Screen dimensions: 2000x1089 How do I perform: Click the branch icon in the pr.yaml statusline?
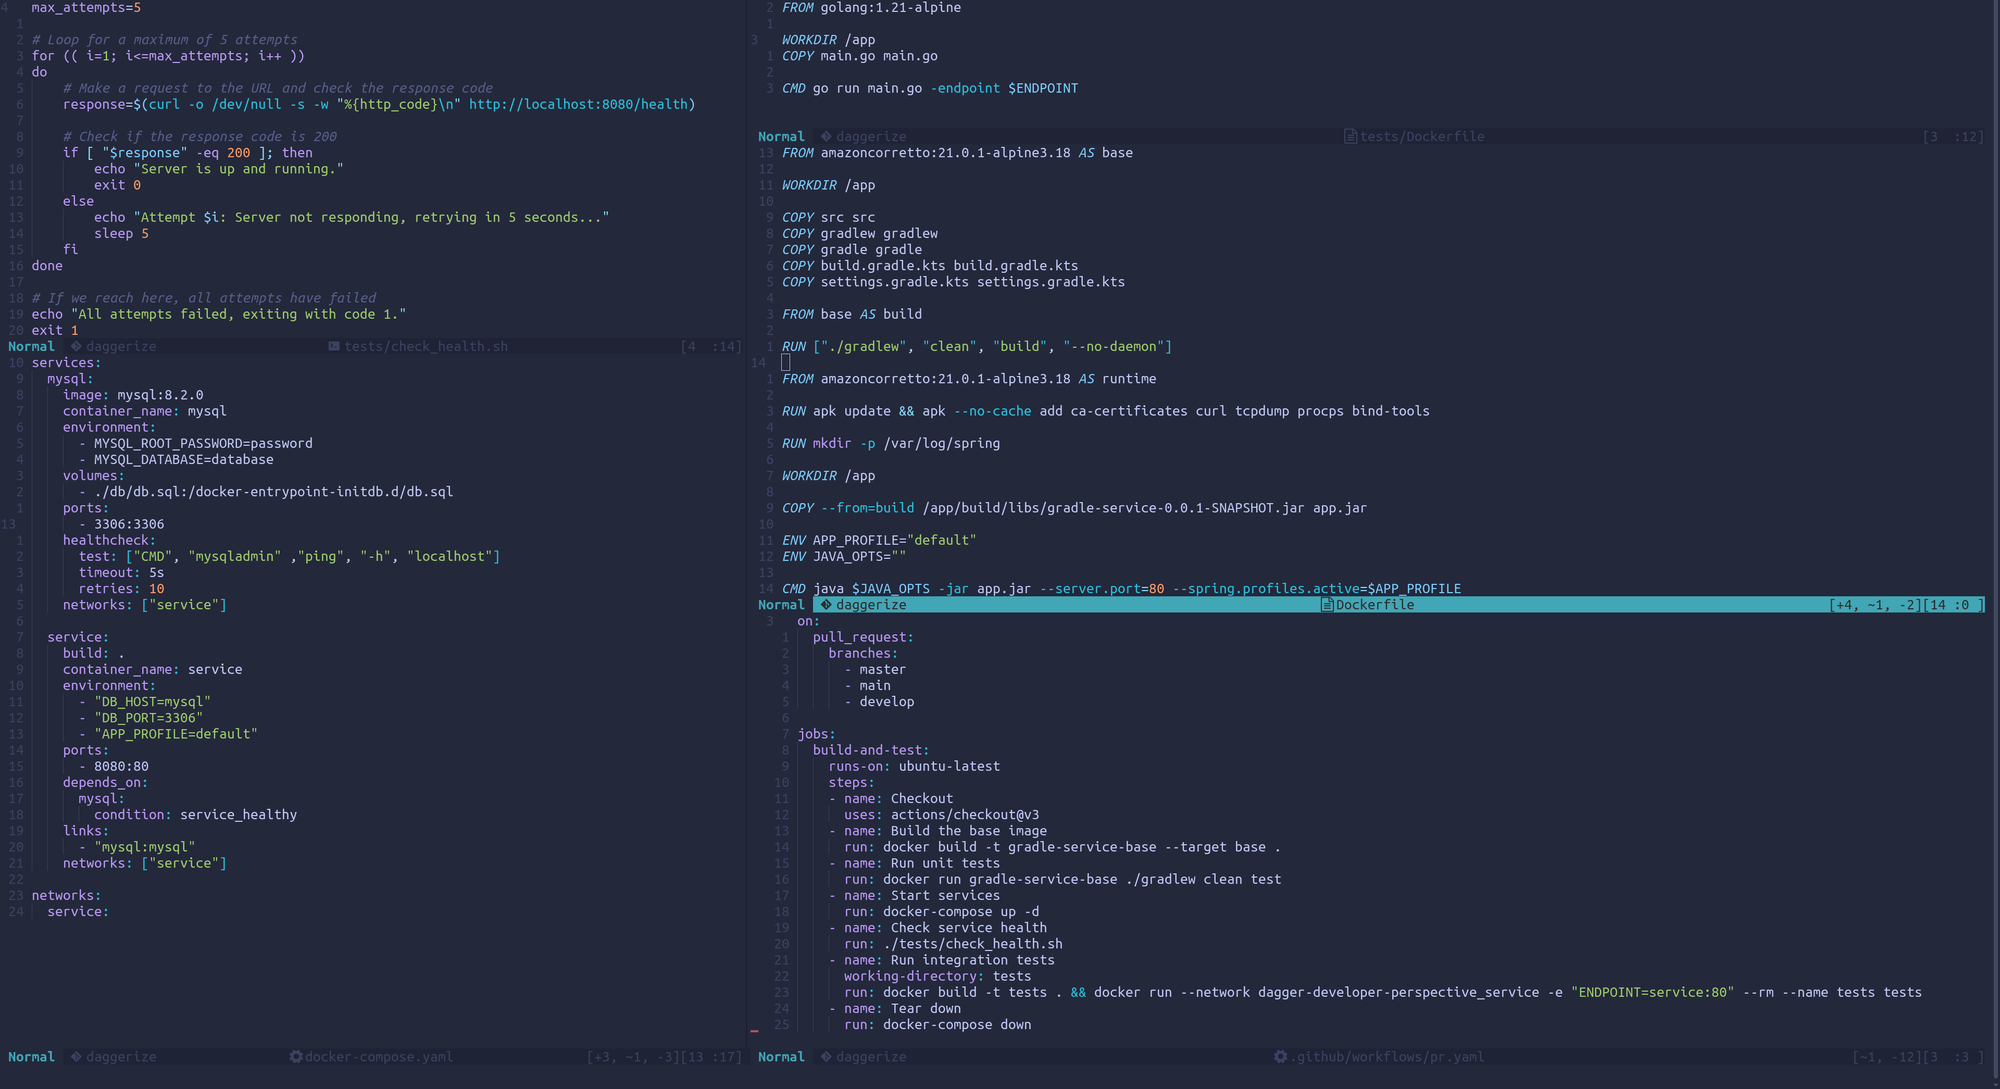pyautogui.click(x=824, y=1056)
